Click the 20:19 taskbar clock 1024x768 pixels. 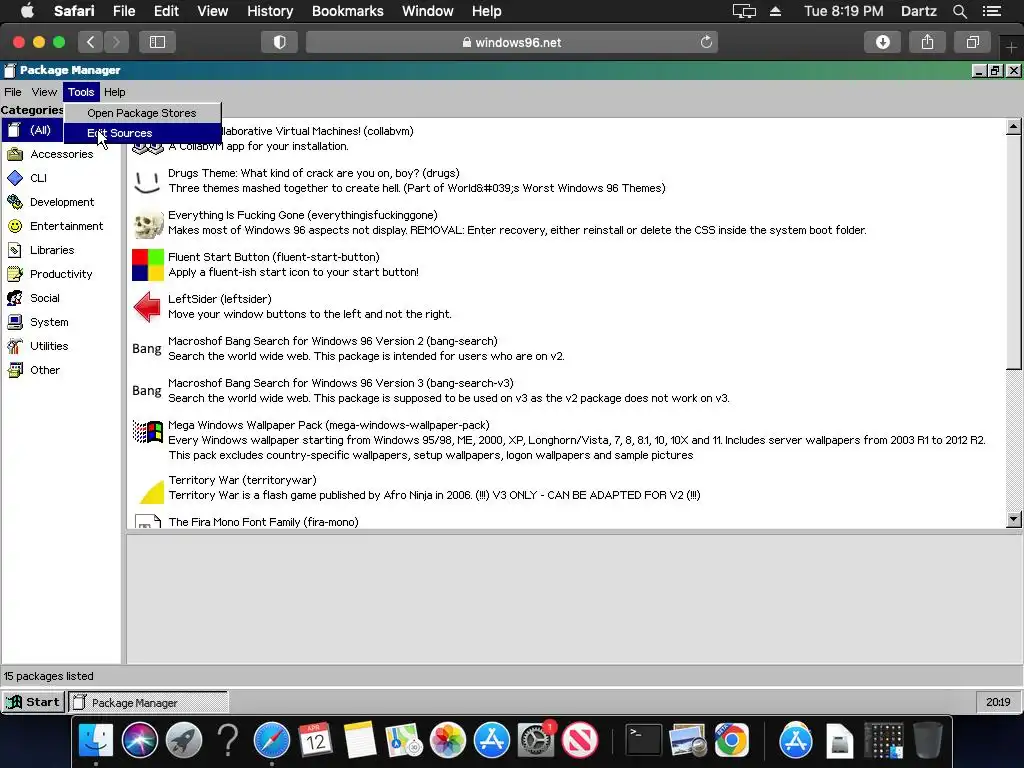[x=998, y=702]
